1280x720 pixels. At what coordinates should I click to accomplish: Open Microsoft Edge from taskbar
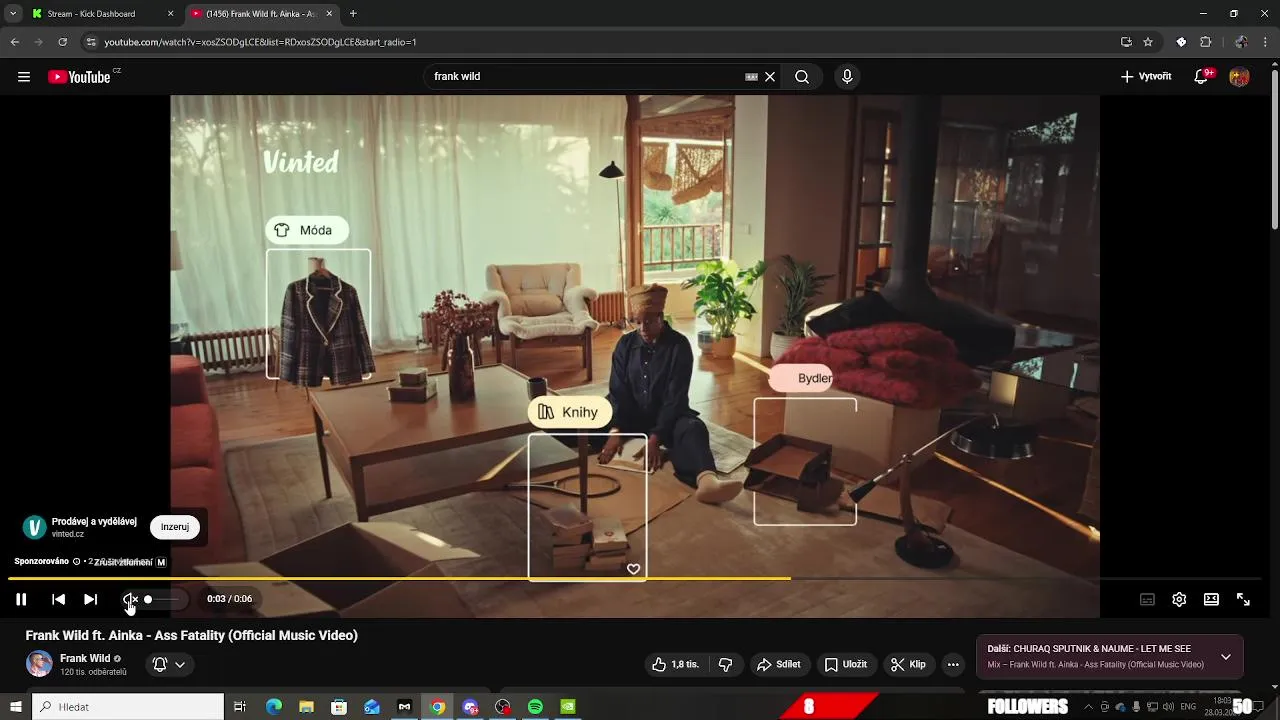274,707
